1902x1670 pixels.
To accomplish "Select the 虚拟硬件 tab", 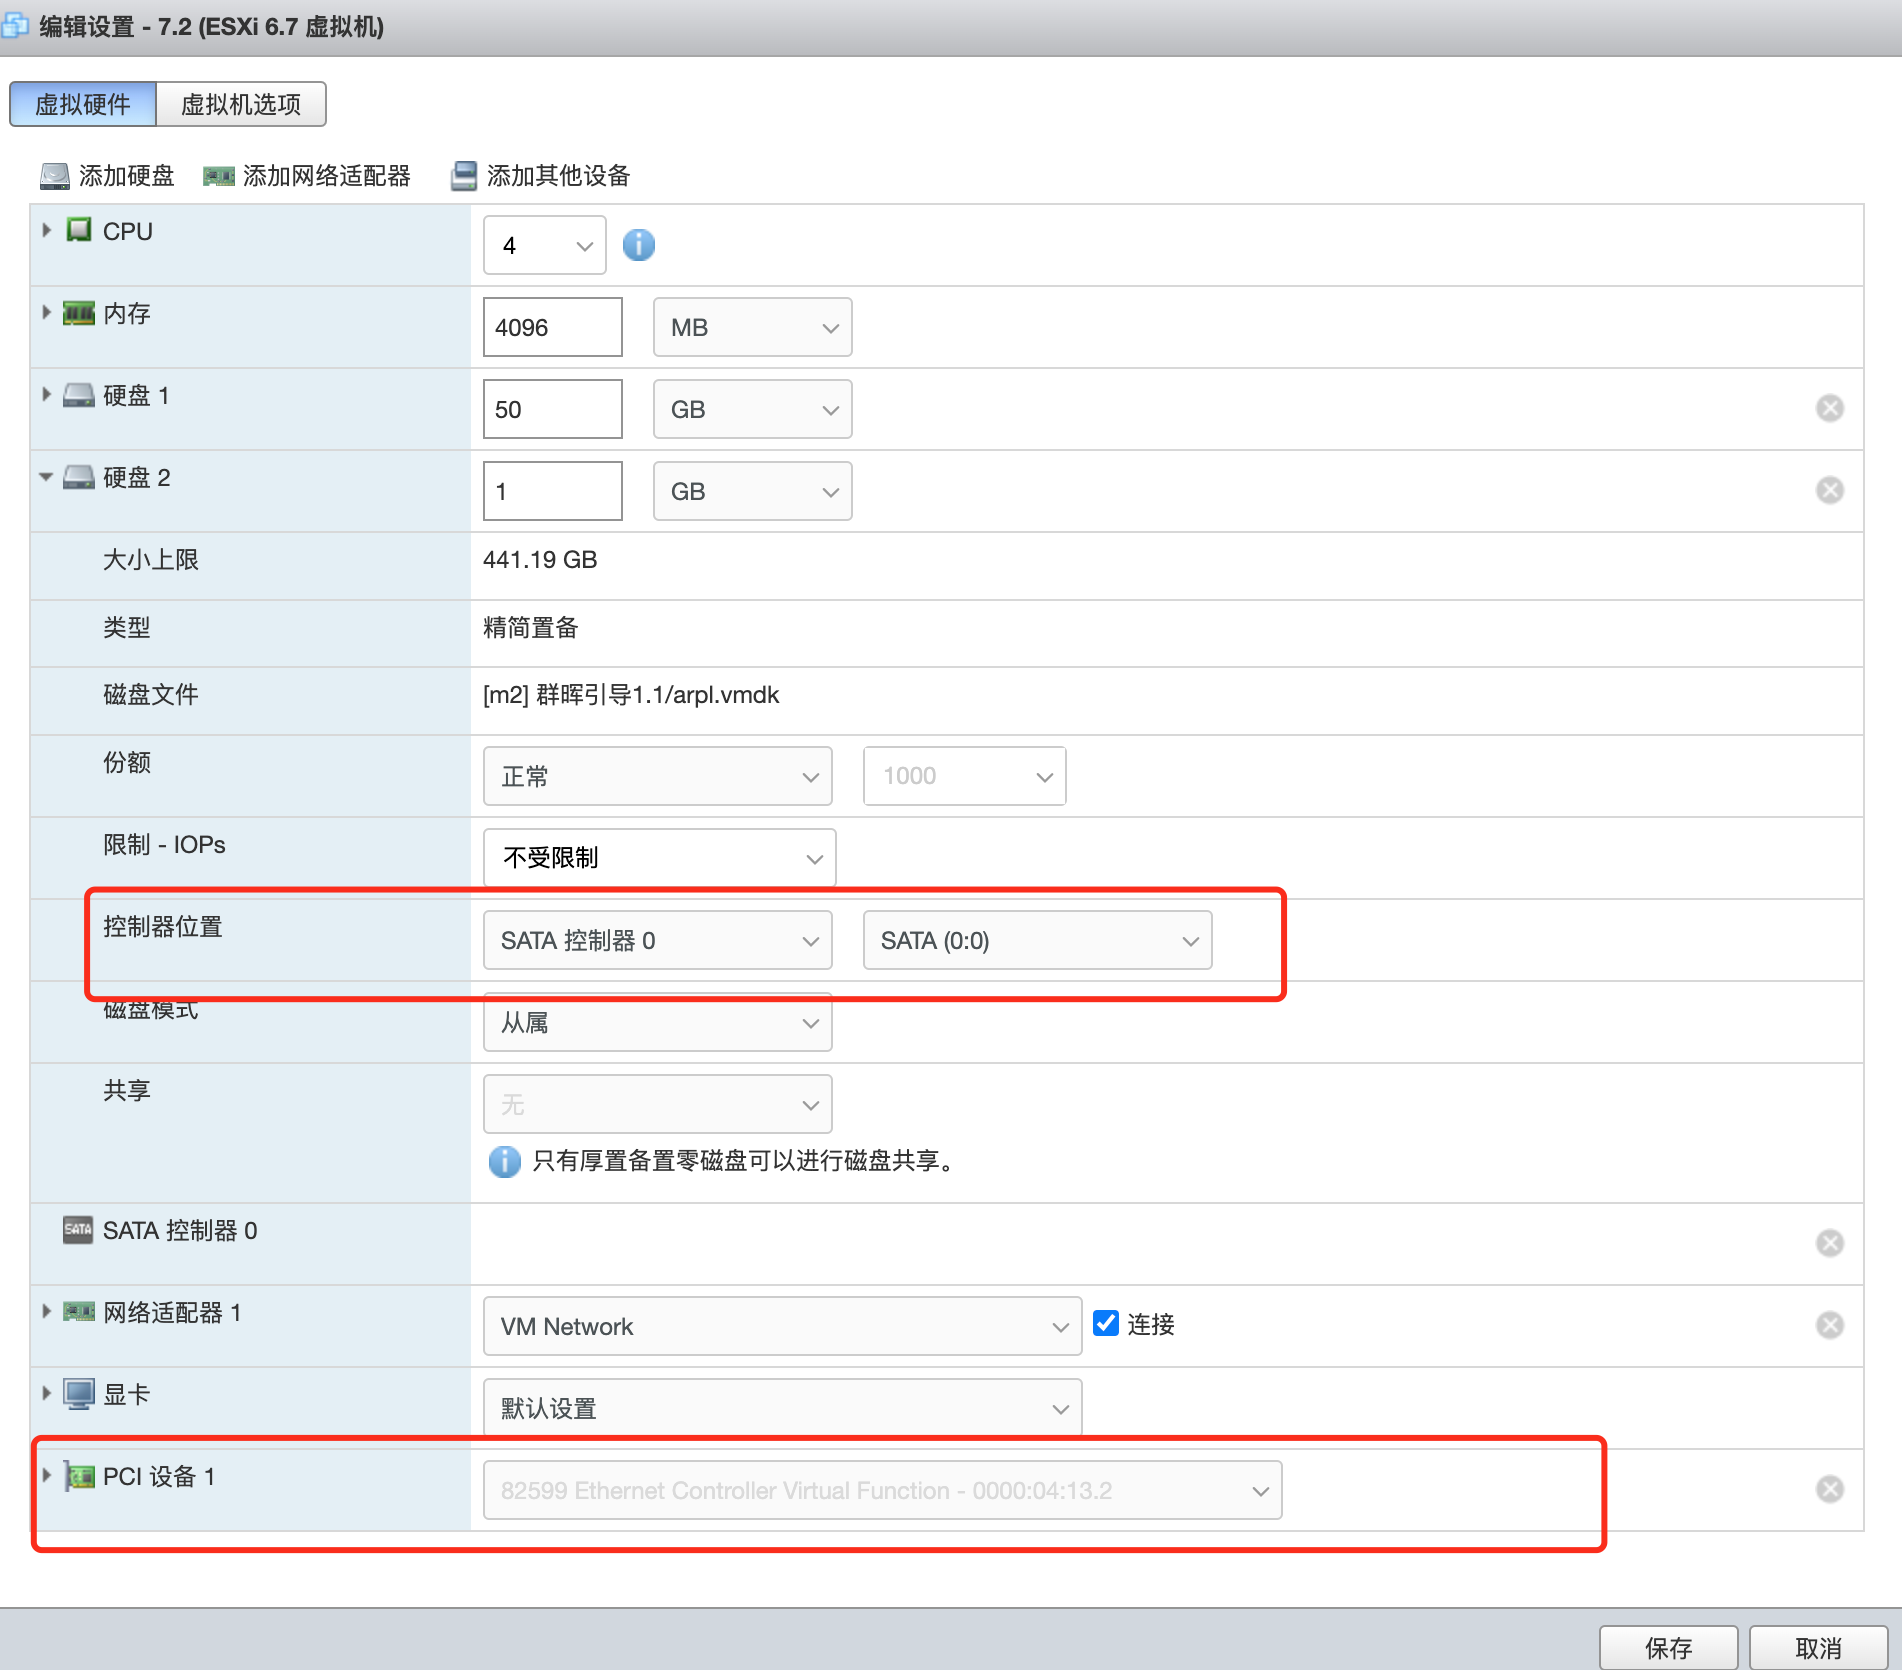I will (82, 103).
